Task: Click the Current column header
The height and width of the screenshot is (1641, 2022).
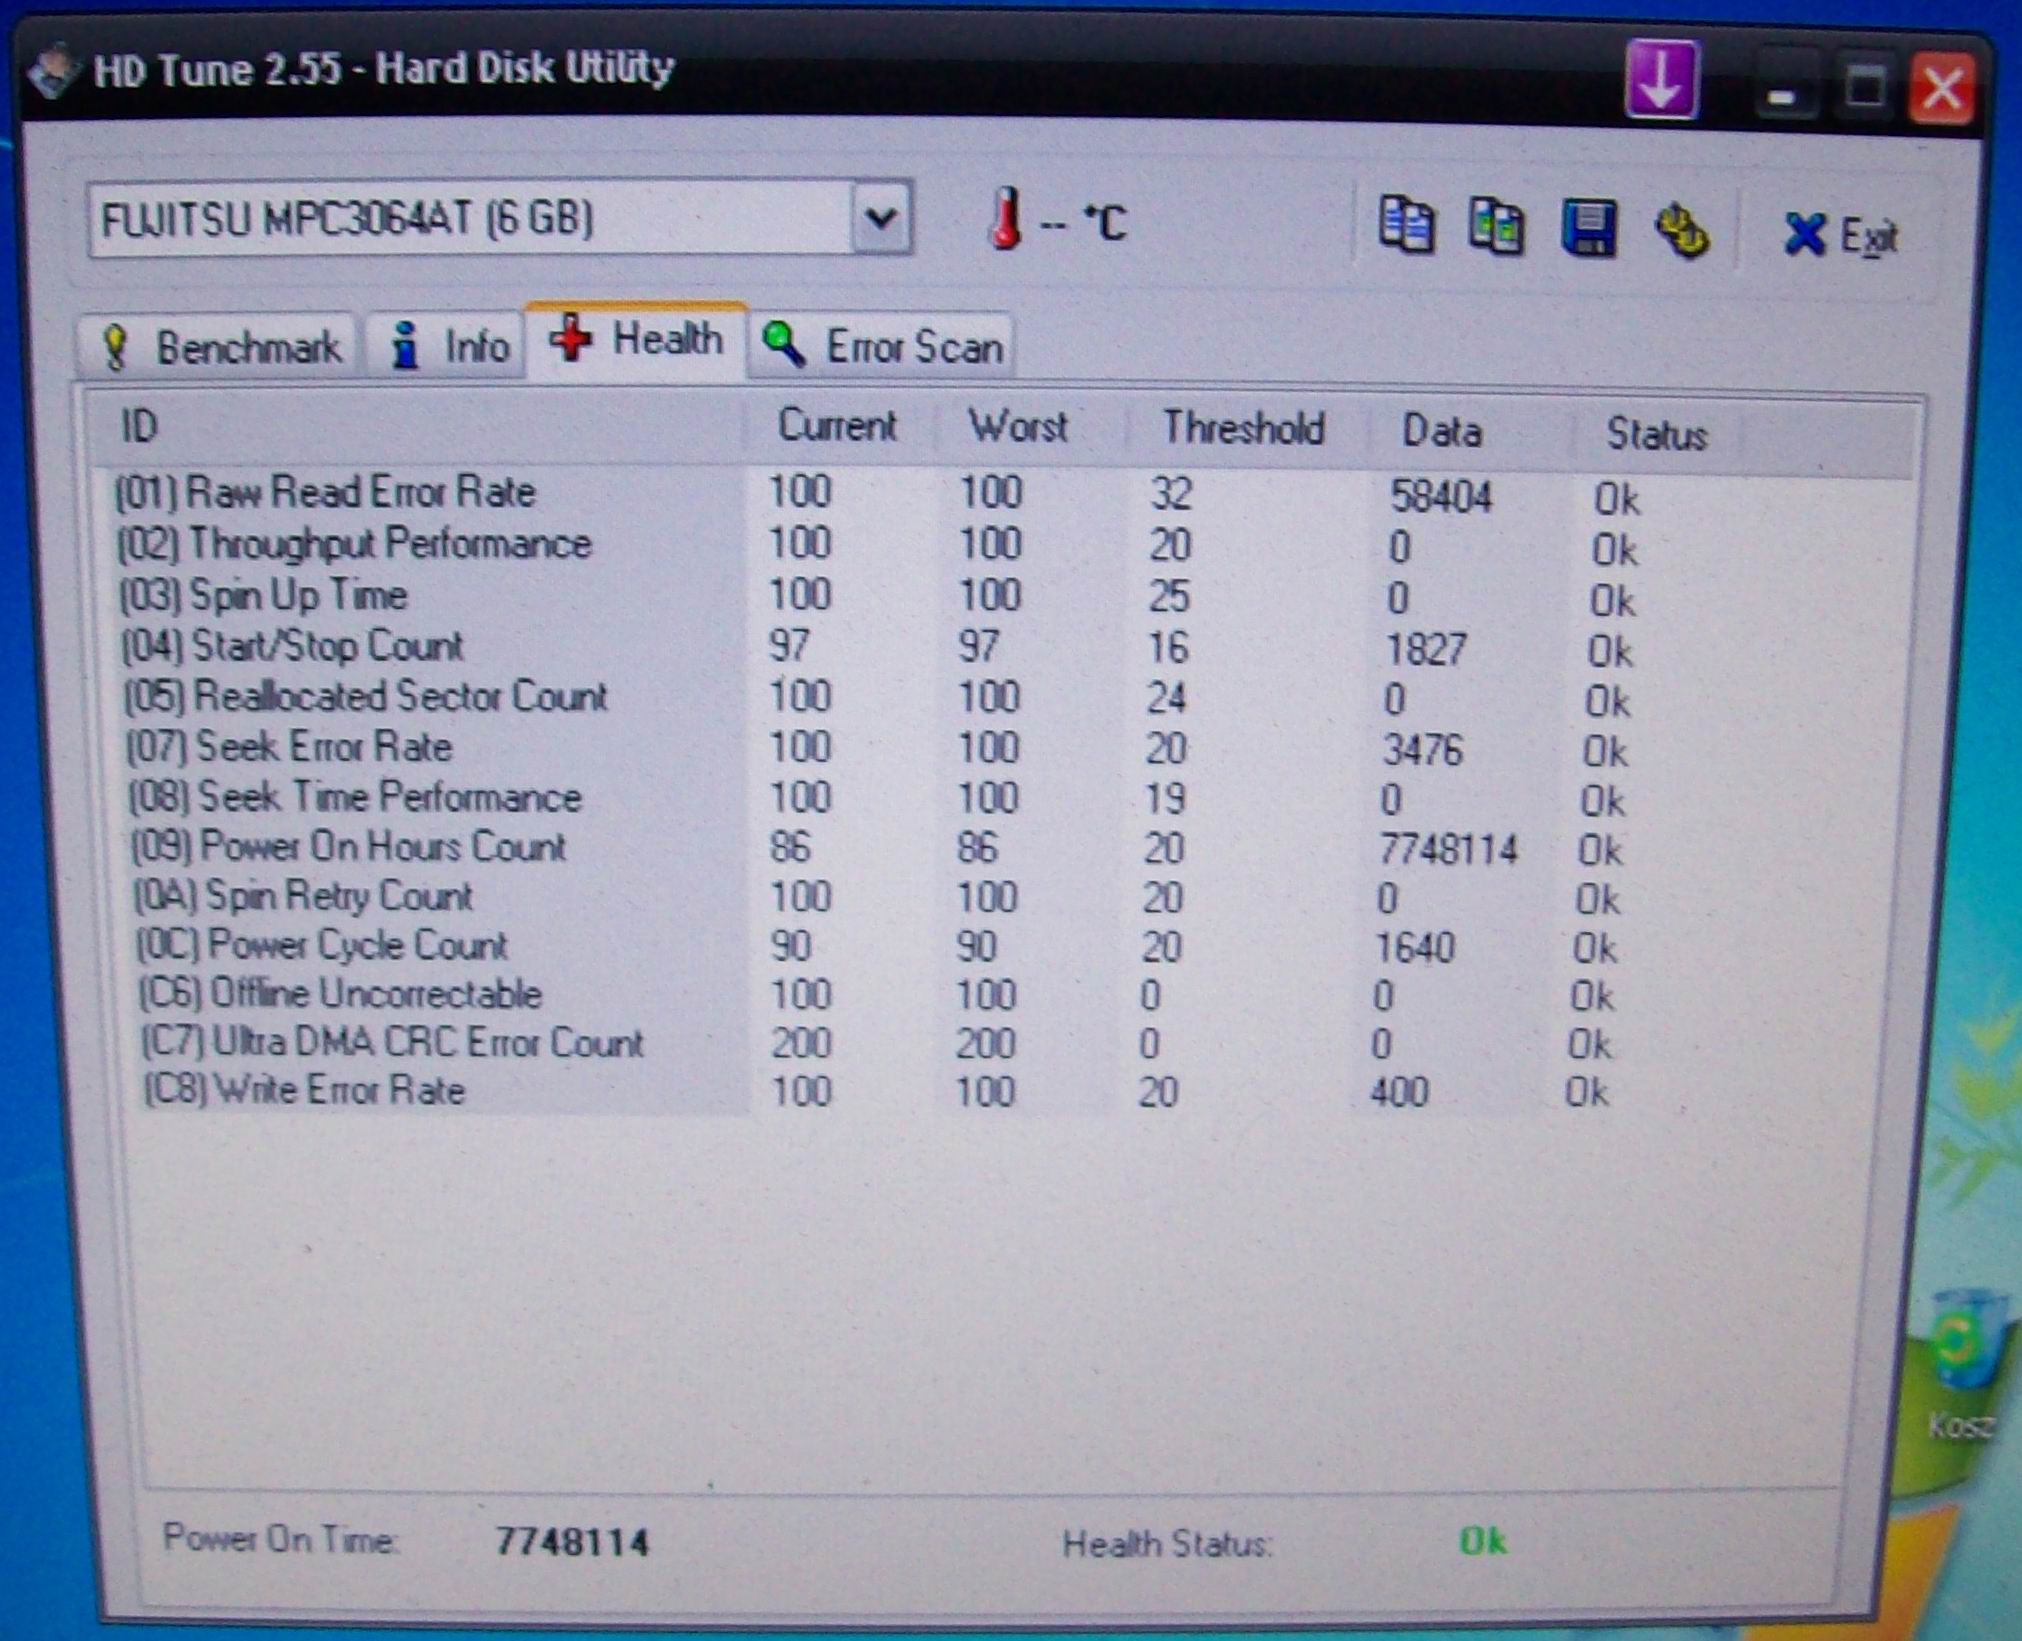Action: pyautogui.click(x=837, y=426)
